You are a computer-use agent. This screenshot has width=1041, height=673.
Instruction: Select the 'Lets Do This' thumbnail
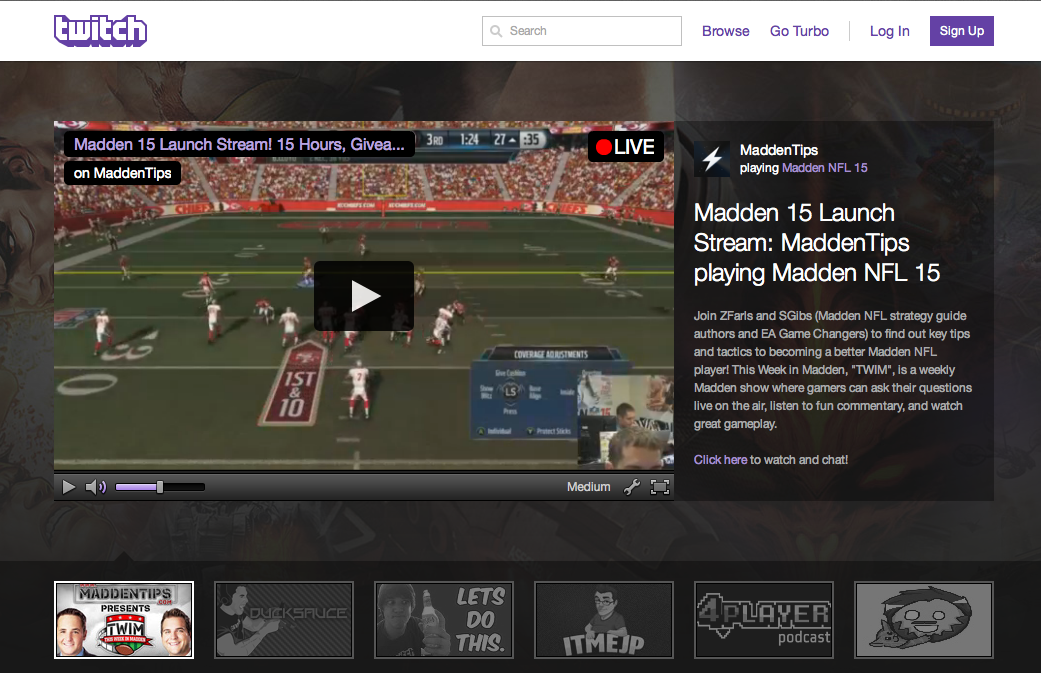[x=444, y=620]
